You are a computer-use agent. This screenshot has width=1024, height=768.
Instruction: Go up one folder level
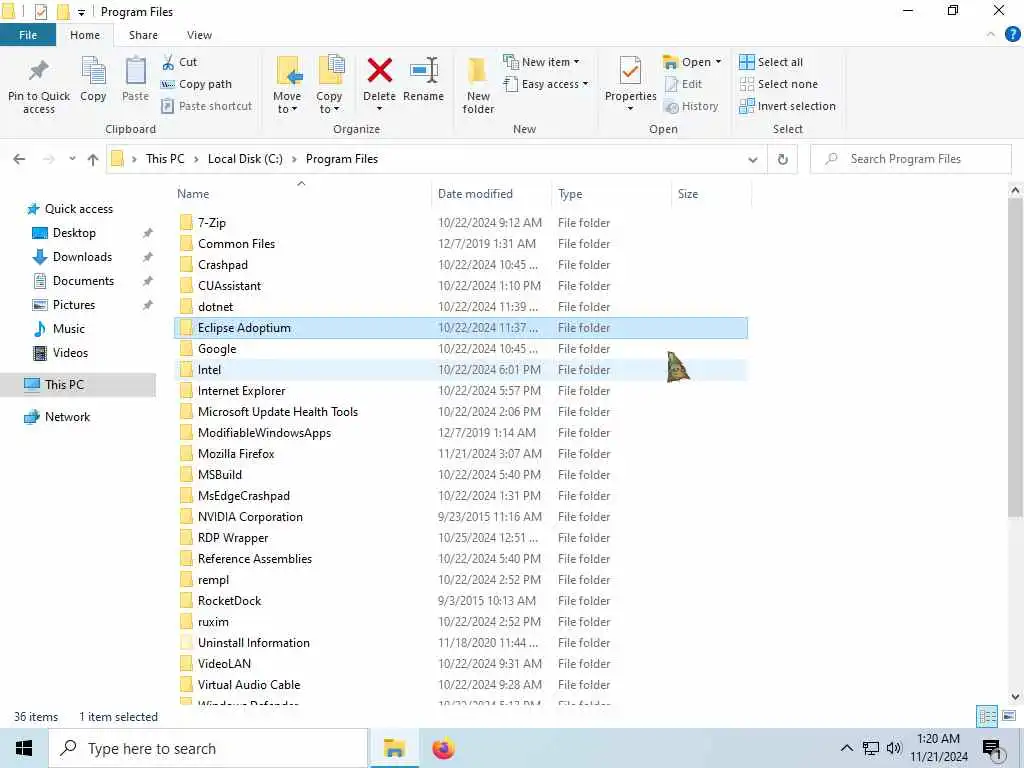click(x=93, y=159)
